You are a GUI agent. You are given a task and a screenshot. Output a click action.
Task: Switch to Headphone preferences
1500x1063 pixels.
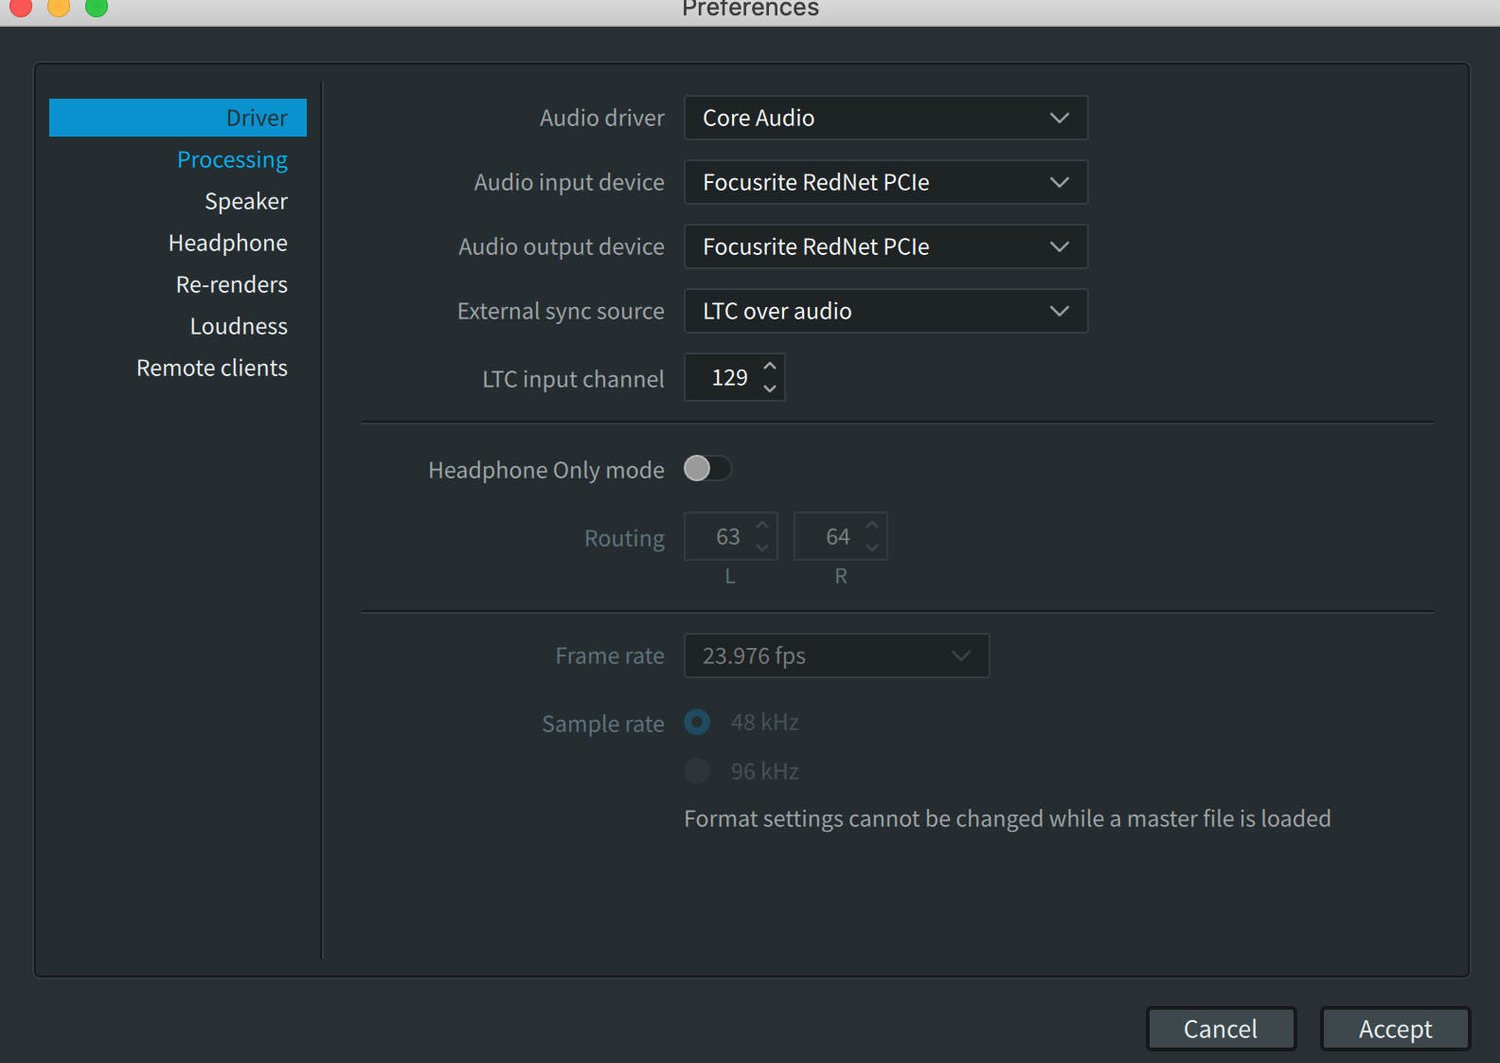click(228, 242)
